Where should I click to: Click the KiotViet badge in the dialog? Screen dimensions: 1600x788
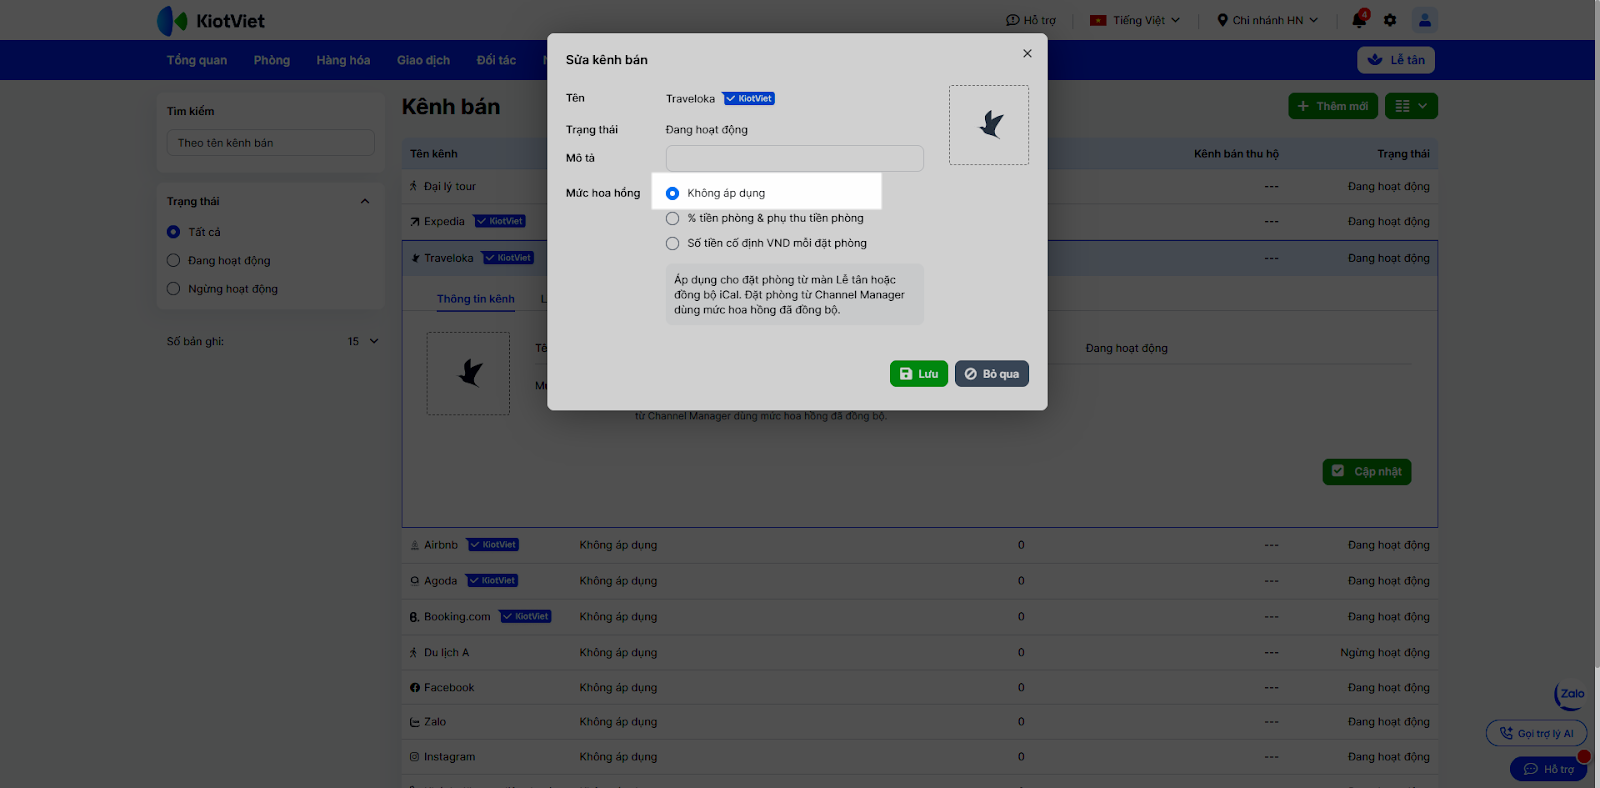[x=749, y=99]
